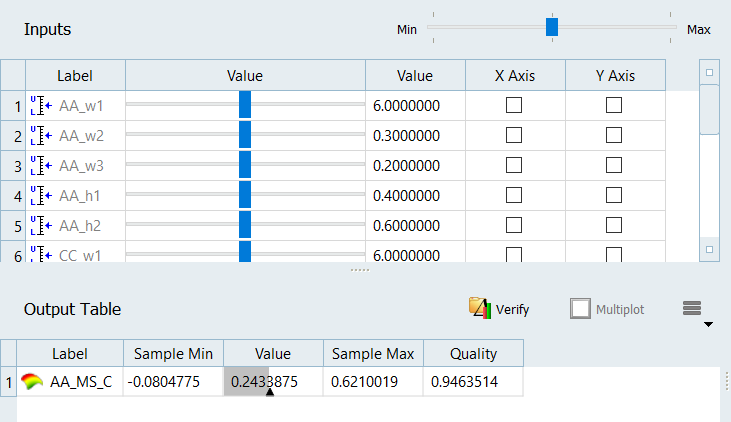Click the AA_w1 value field 6.0000000
731x422 pixels.
[x=415, y=106]
